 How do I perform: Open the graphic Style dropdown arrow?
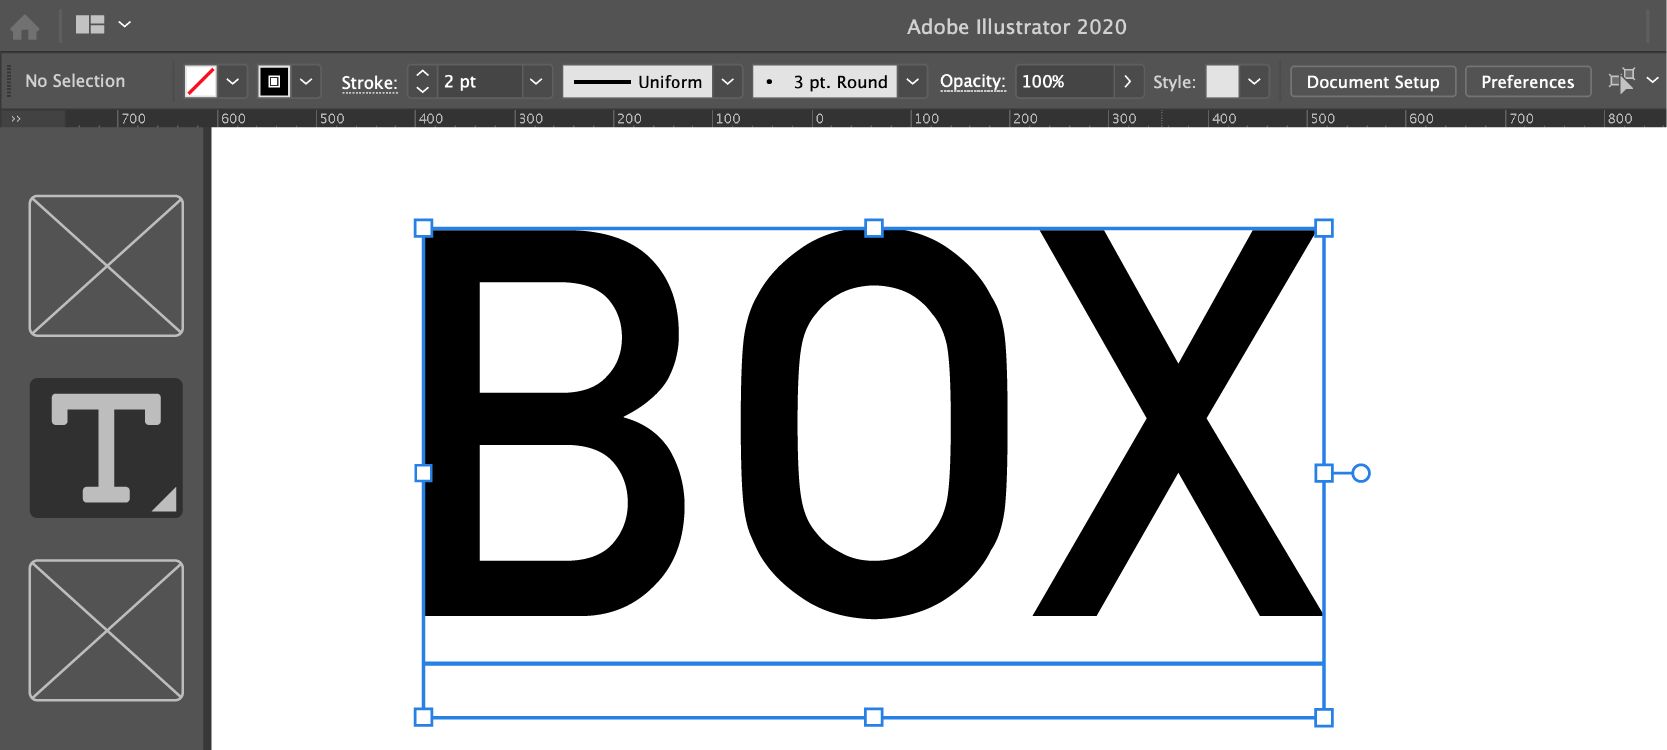pos(1254,81)
